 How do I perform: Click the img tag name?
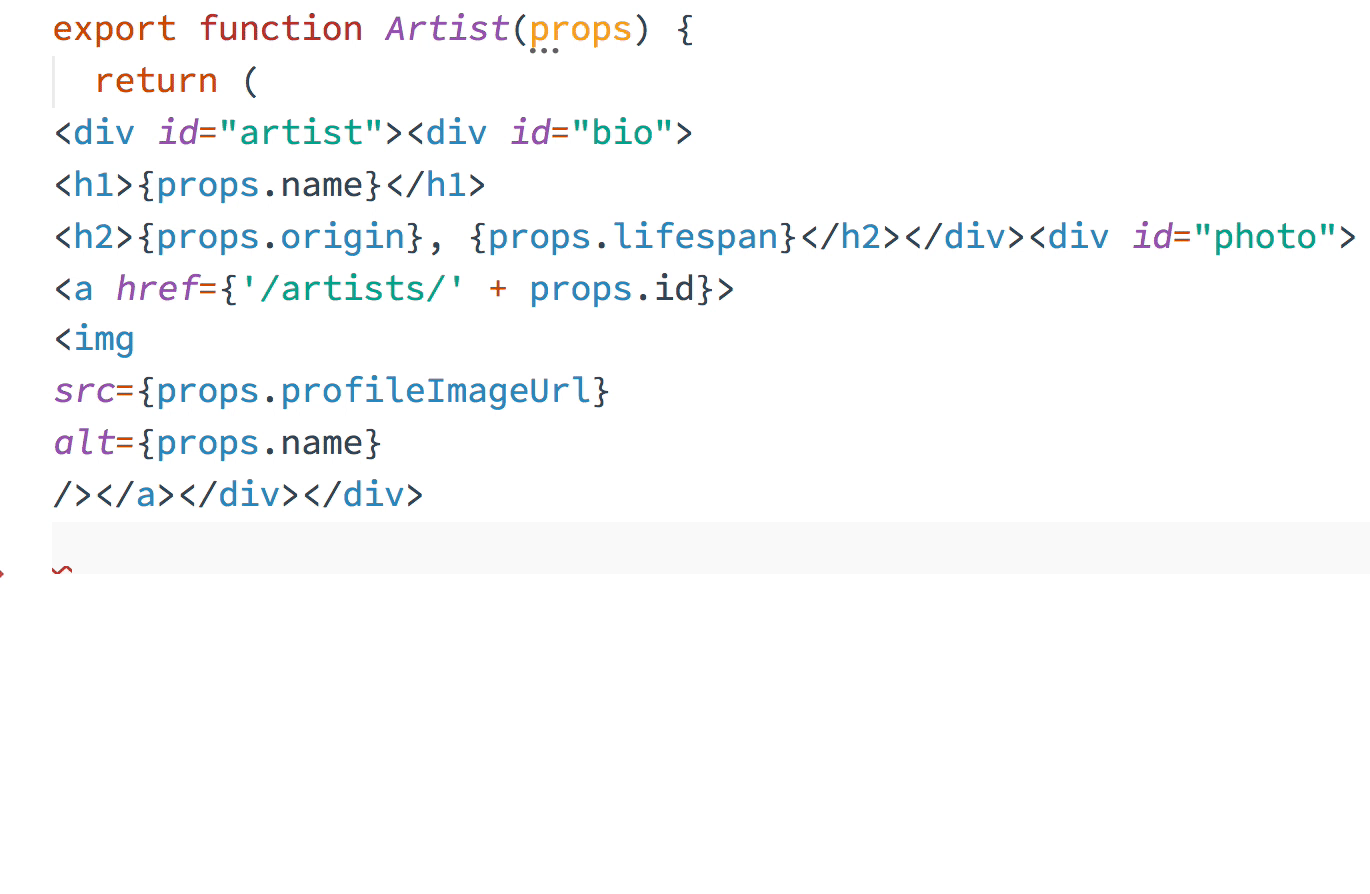pos(104,340)
